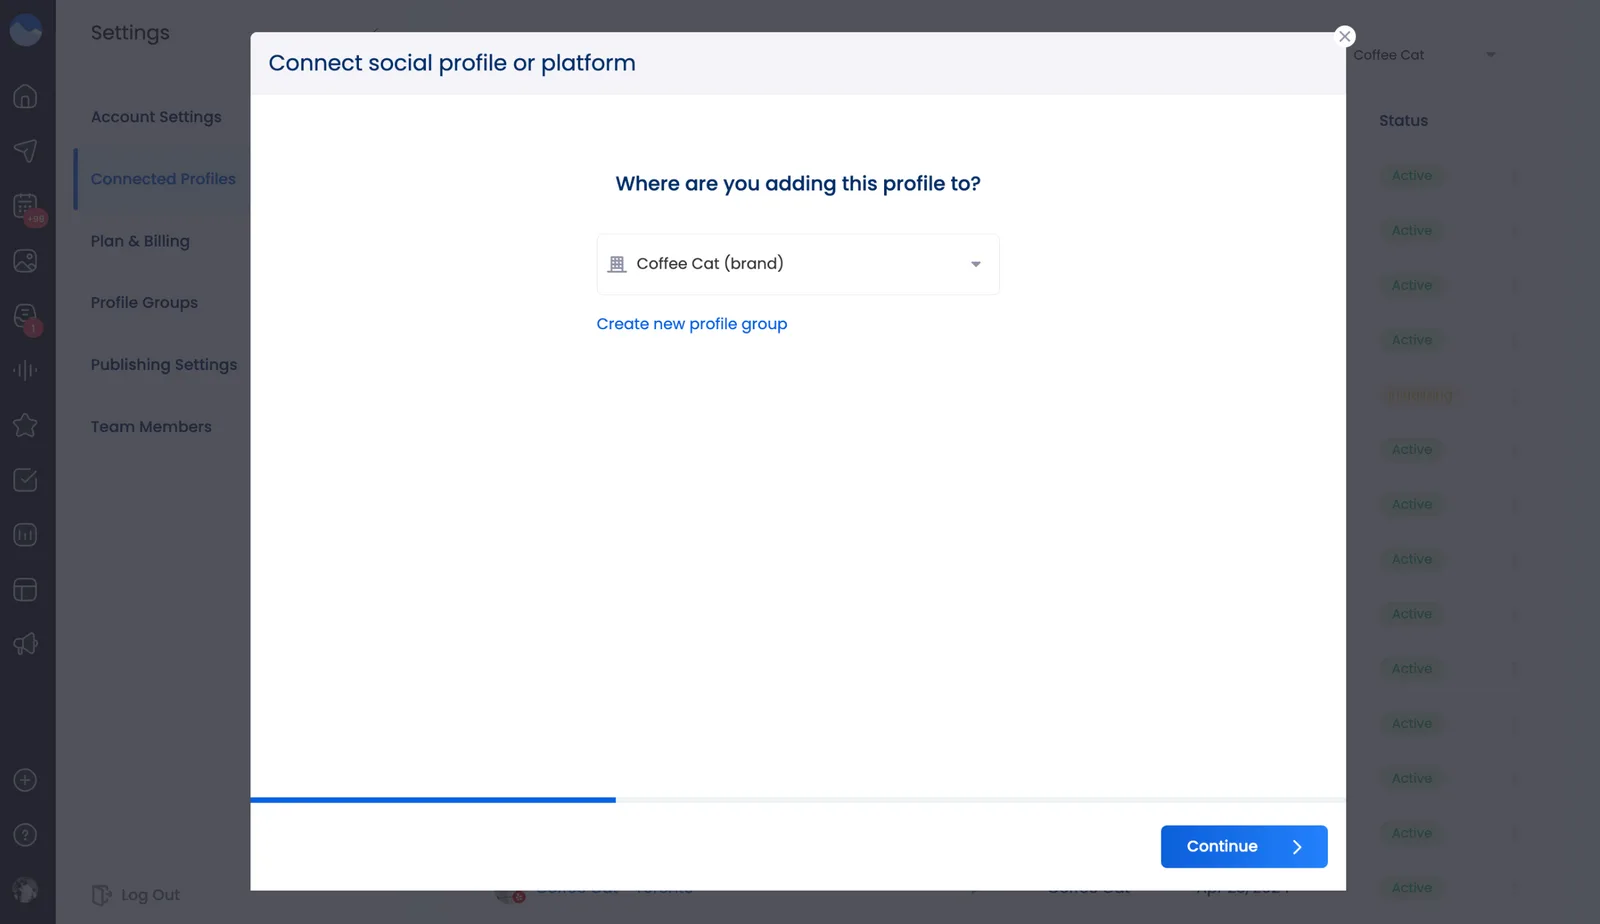
Task: Open the calendar icon in the sidebar
Action: point(25,206)
